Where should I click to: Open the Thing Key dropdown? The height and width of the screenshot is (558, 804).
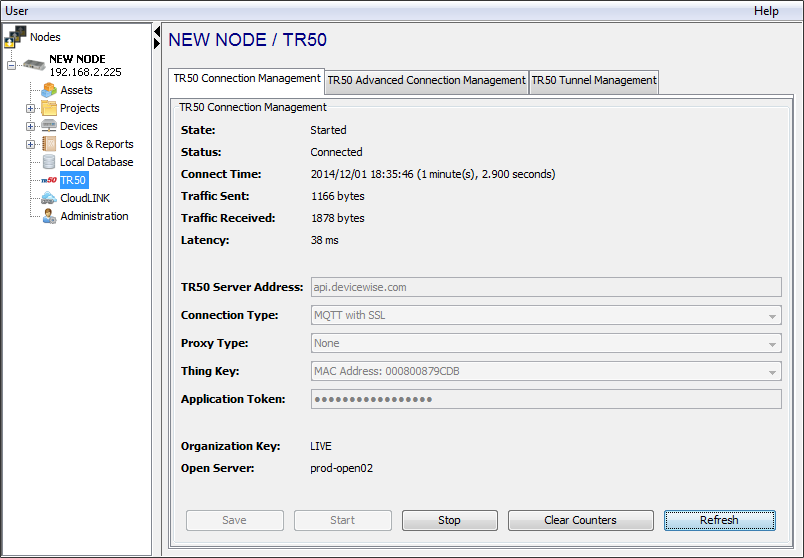point(772,372)
